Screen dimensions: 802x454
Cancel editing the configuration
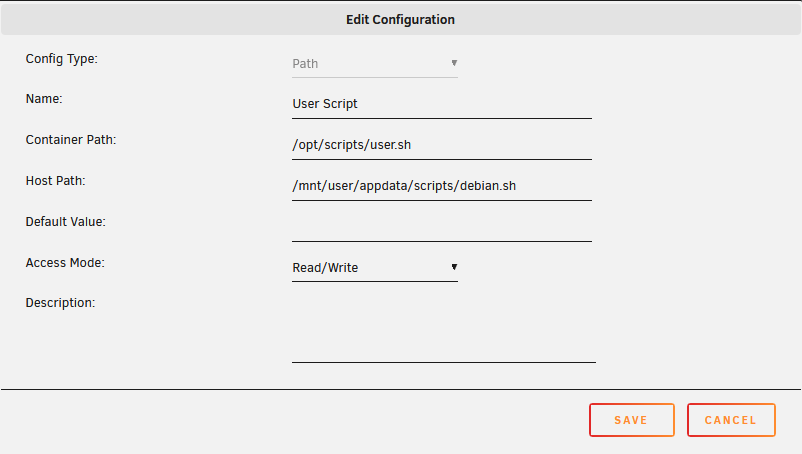pos(731,420)
